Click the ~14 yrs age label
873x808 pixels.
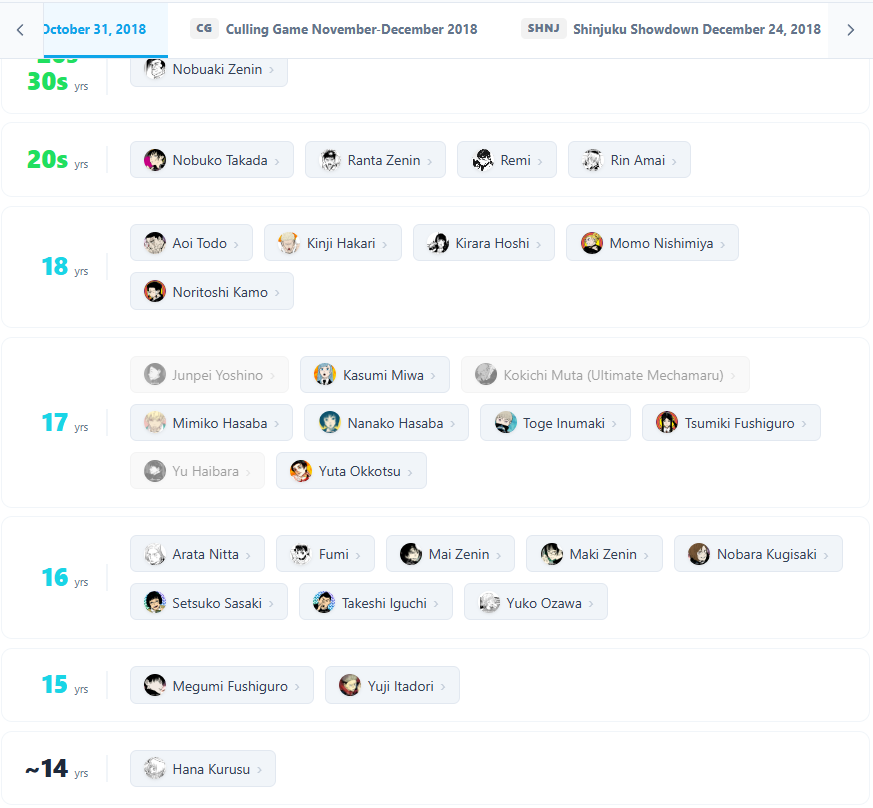[x=57, y=769]
